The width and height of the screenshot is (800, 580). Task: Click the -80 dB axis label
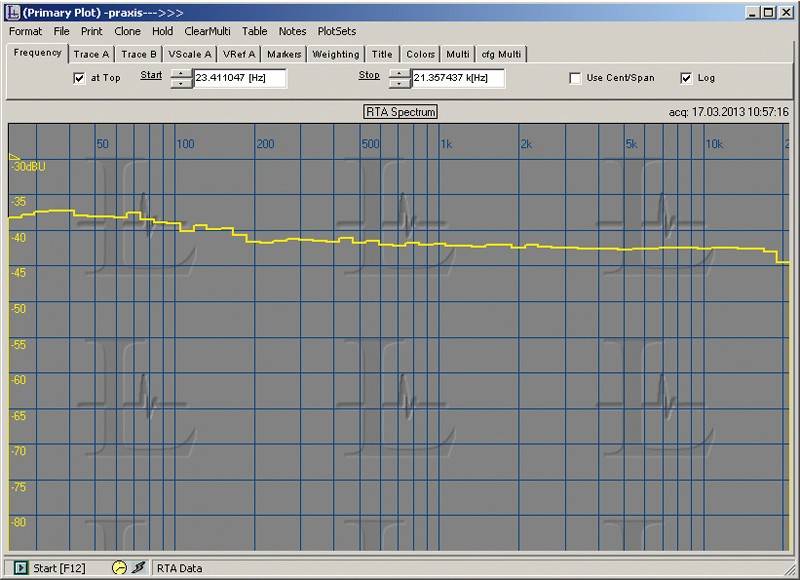[18, 522]
